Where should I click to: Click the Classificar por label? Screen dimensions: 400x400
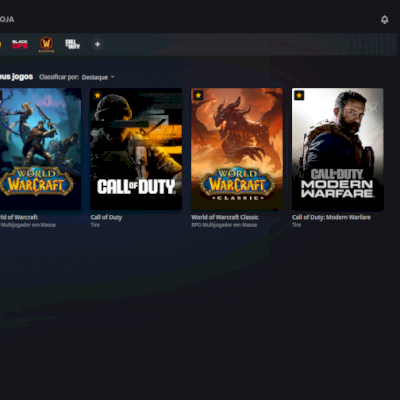59,77
